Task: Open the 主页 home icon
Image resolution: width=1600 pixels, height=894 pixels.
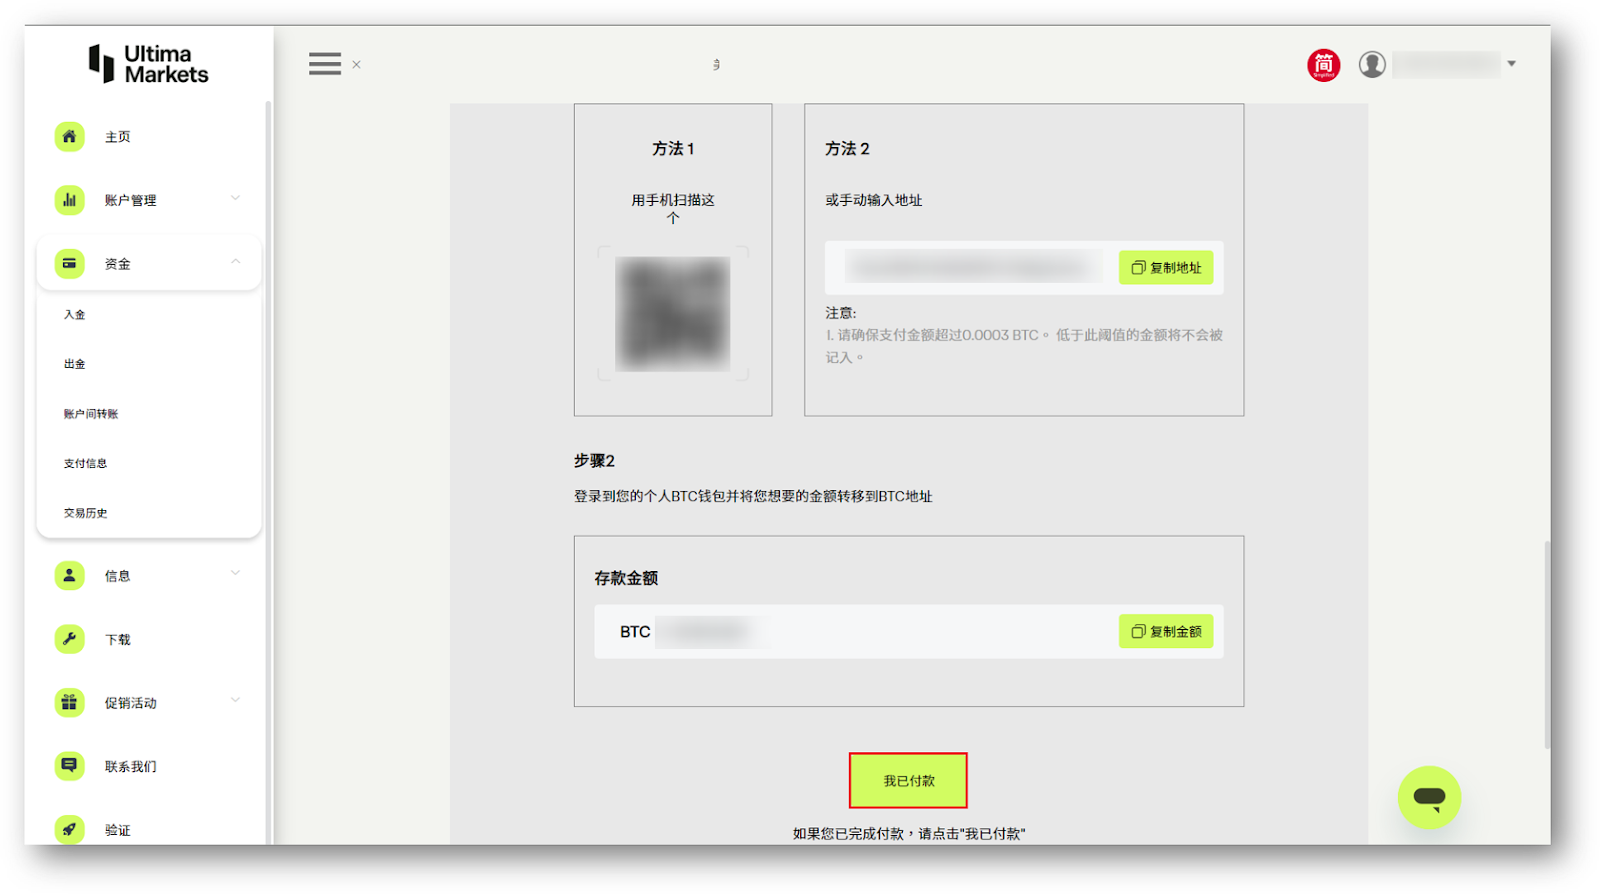Action: [x=69, y=136]
